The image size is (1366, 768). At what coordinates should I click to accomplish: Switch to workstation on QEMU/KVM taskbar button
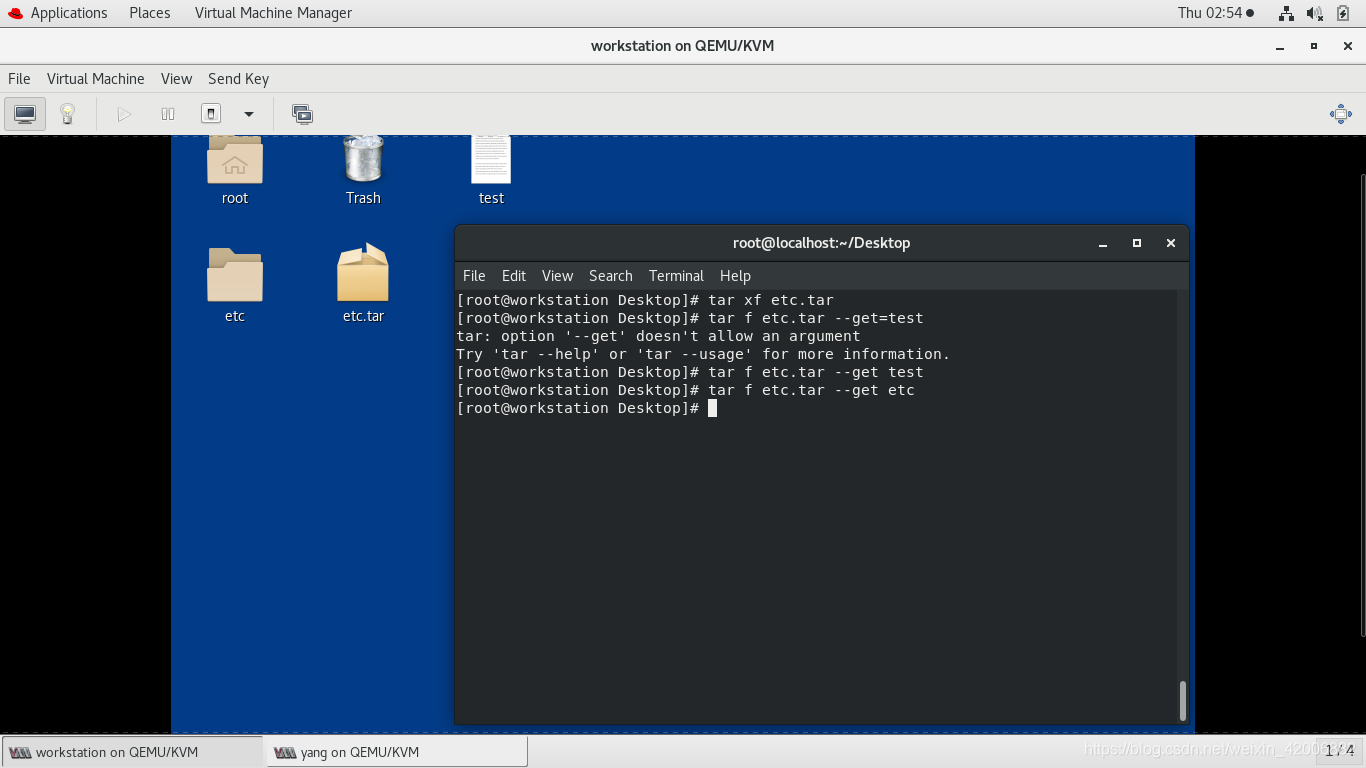point(133,752)
